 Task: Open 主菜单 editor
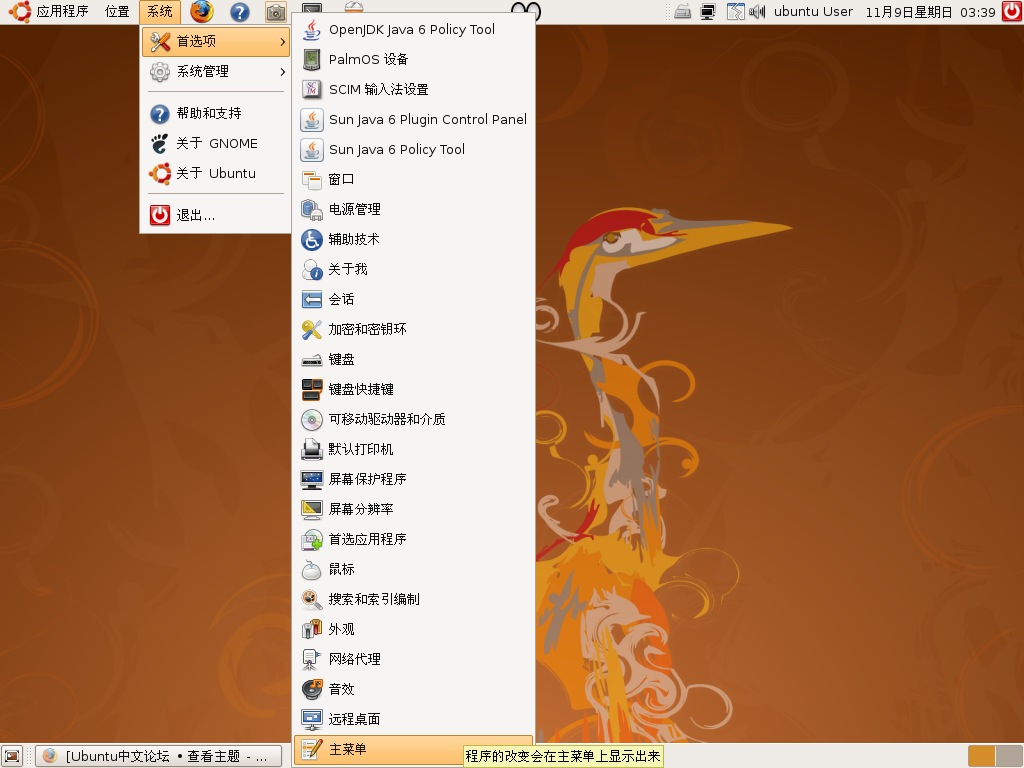413,750
